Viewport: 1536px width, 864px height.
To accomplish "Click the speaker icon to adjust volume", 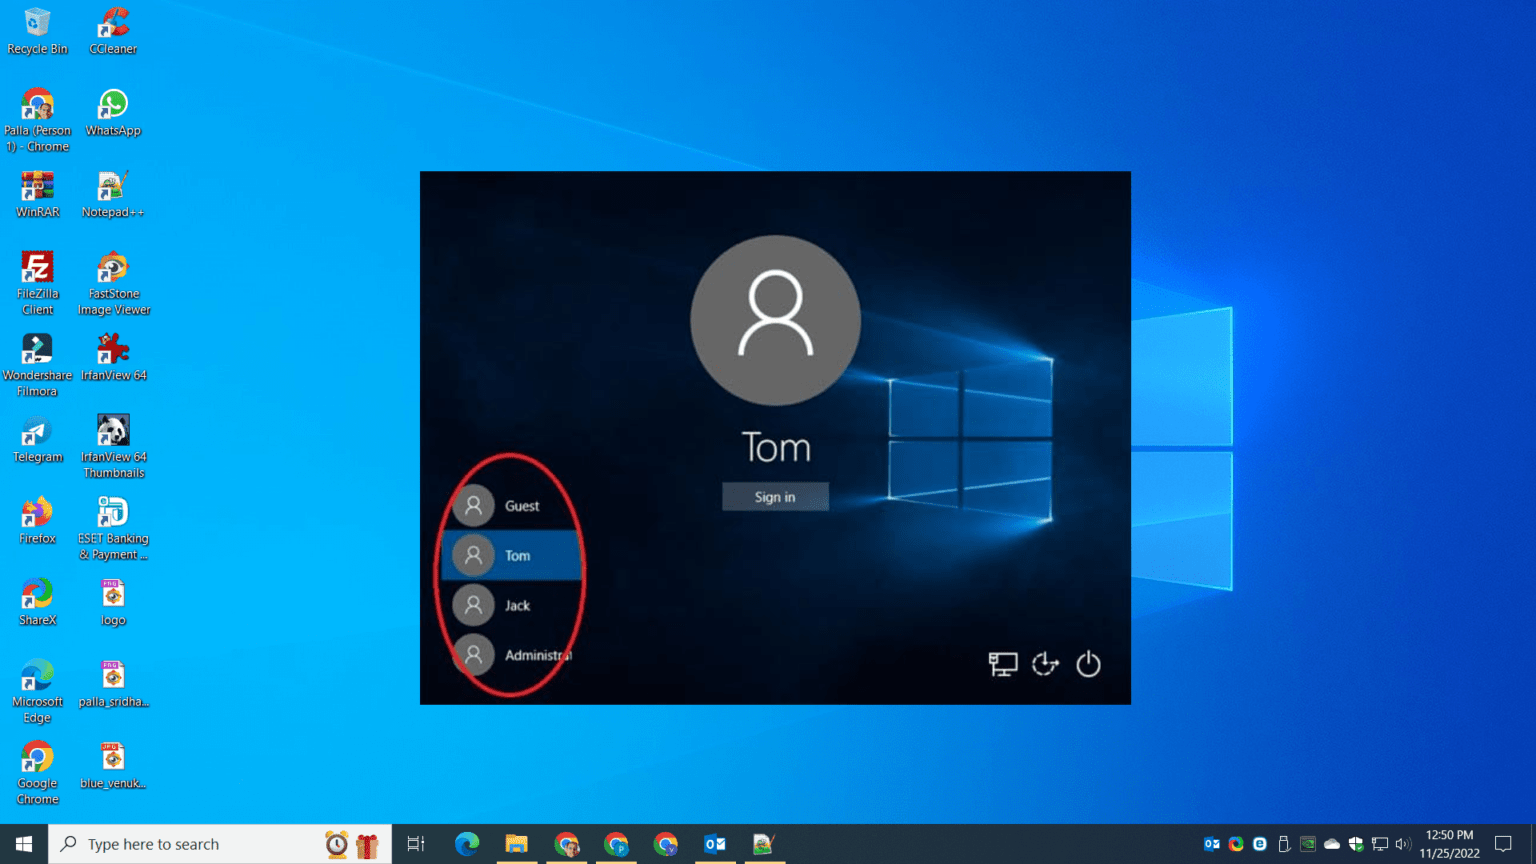I will point(1403,843).
